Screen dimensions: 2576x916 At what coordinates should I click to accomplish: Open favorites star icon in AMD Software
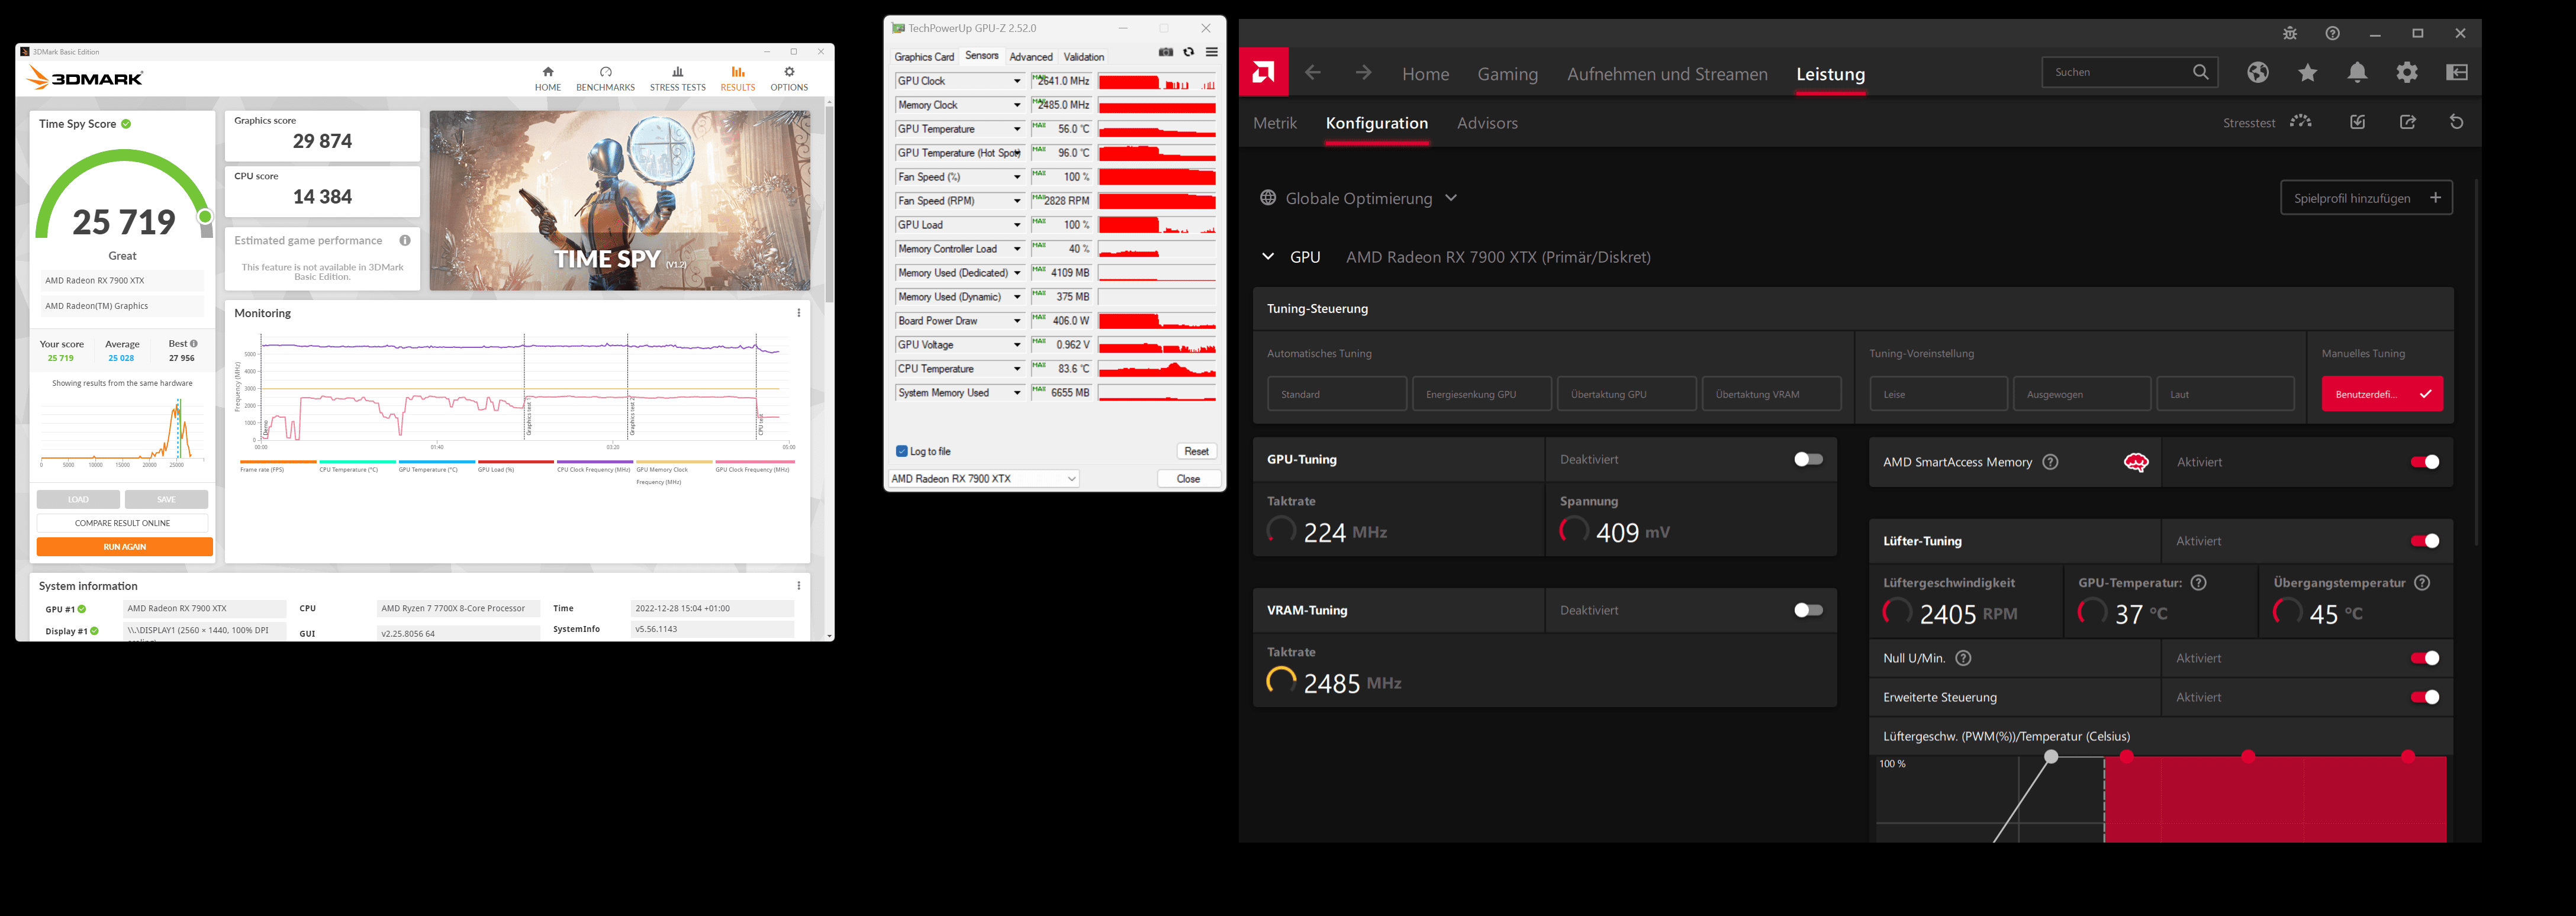pos(2307,72)
